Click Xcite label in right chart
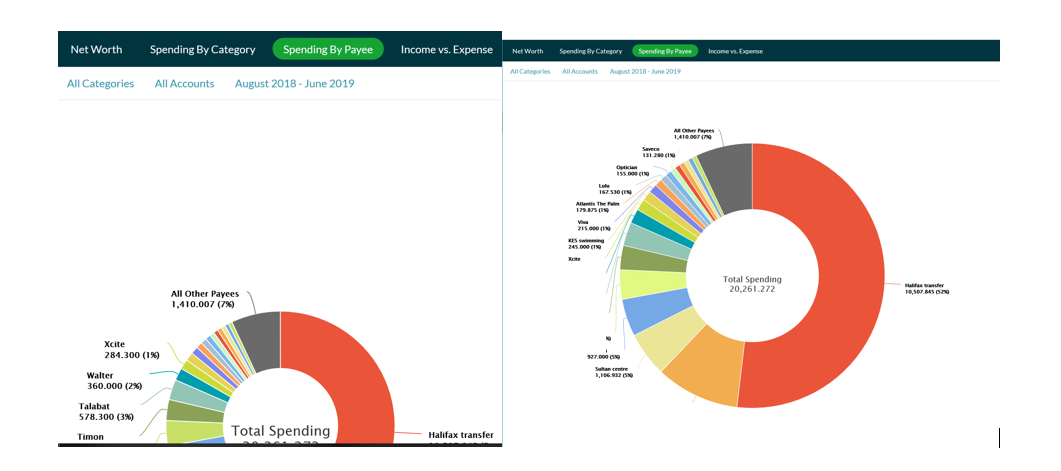1061x471 pixels. coord(574,259)
